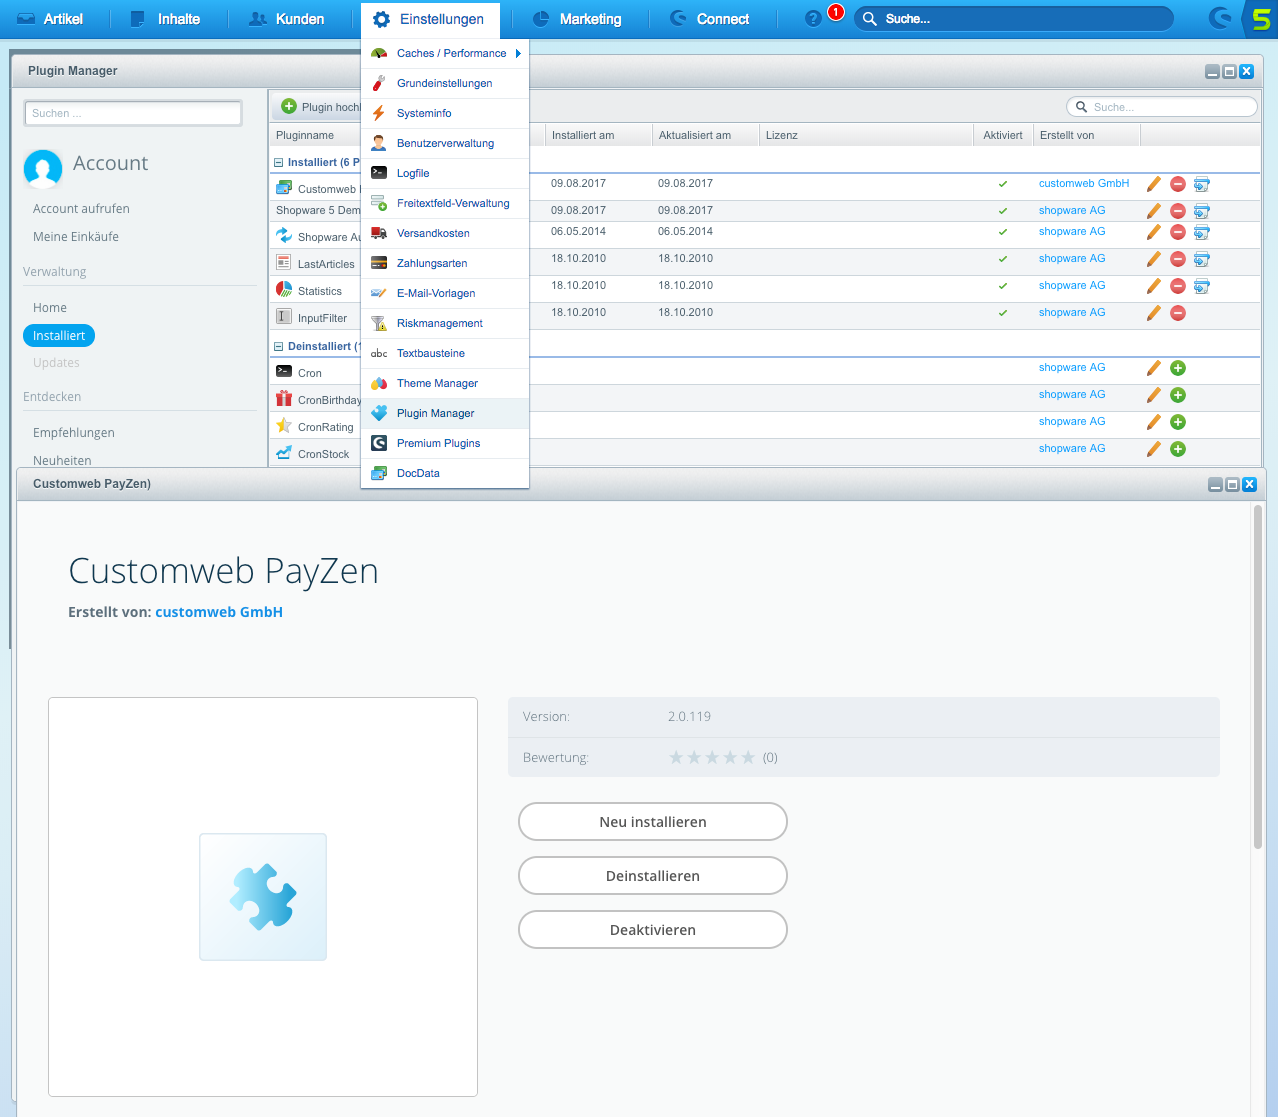1278x1117 pixels.
Task: Click red uninstall icon for LastArticles
Action: (1178, 259)
